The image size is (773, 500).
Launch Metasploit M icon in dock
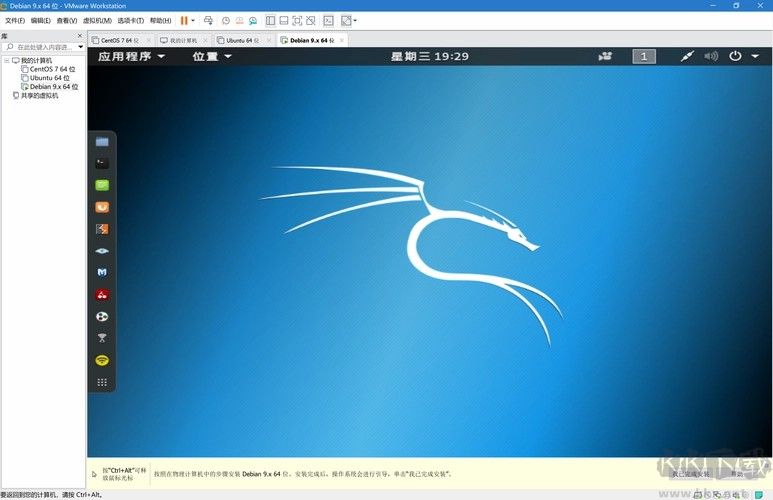click(102, 272)
